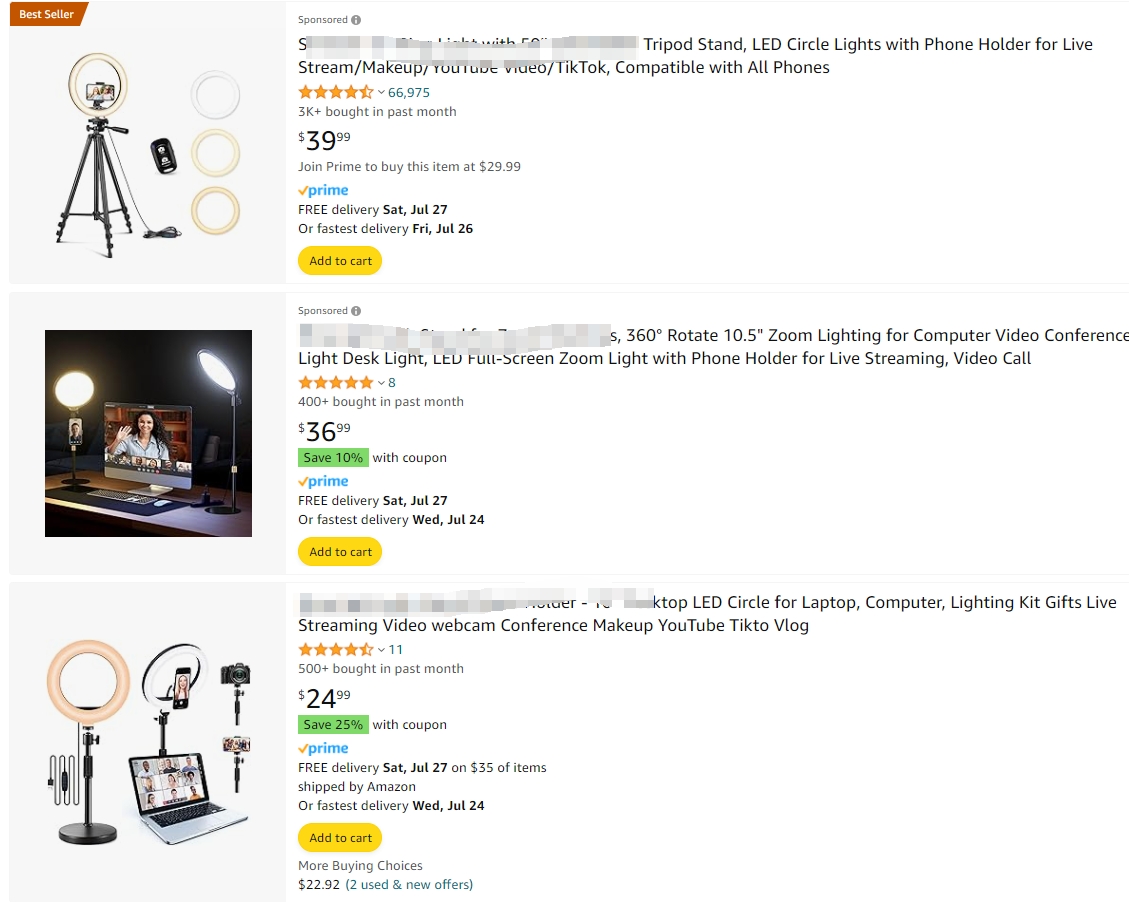Screen dimensions: 1129x902
Task: Click the Best Seller badge
Action: [x=48, y=14]
